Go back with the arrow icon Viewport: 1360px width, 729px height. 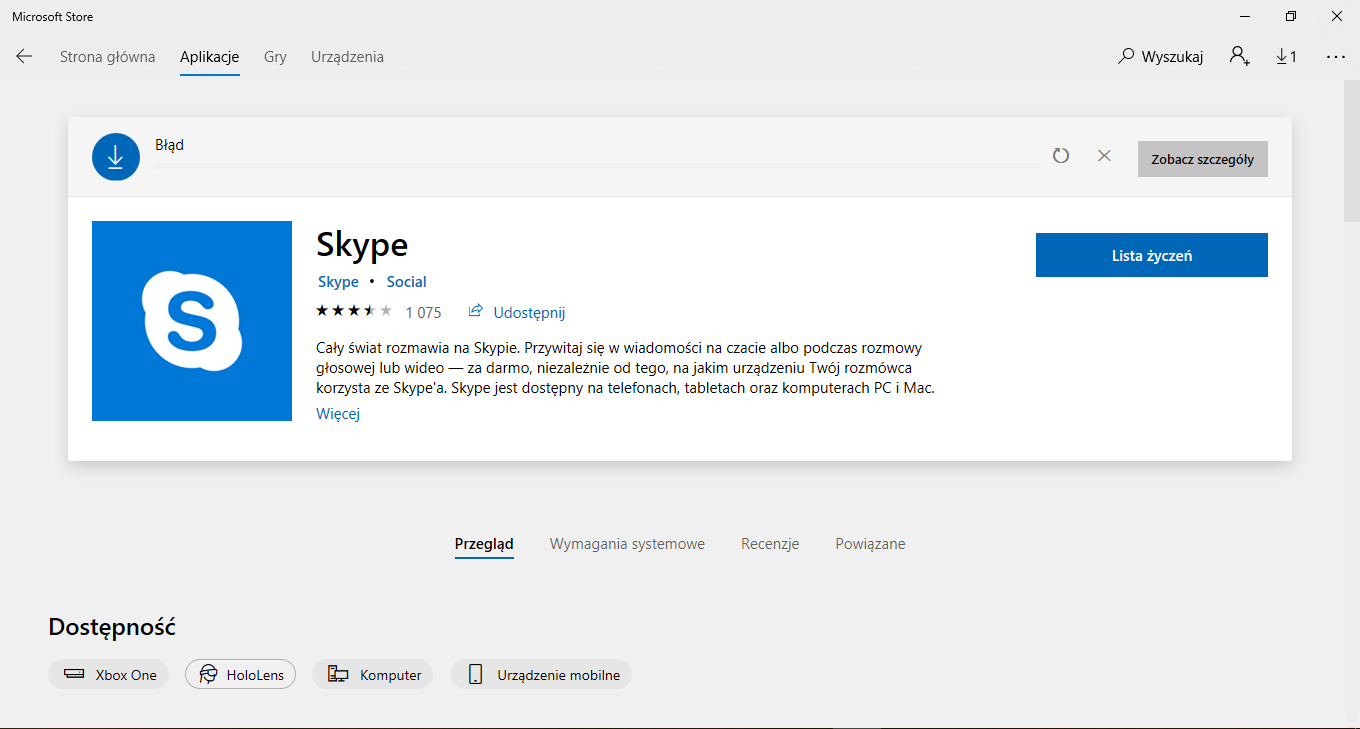tap(24, 57)
